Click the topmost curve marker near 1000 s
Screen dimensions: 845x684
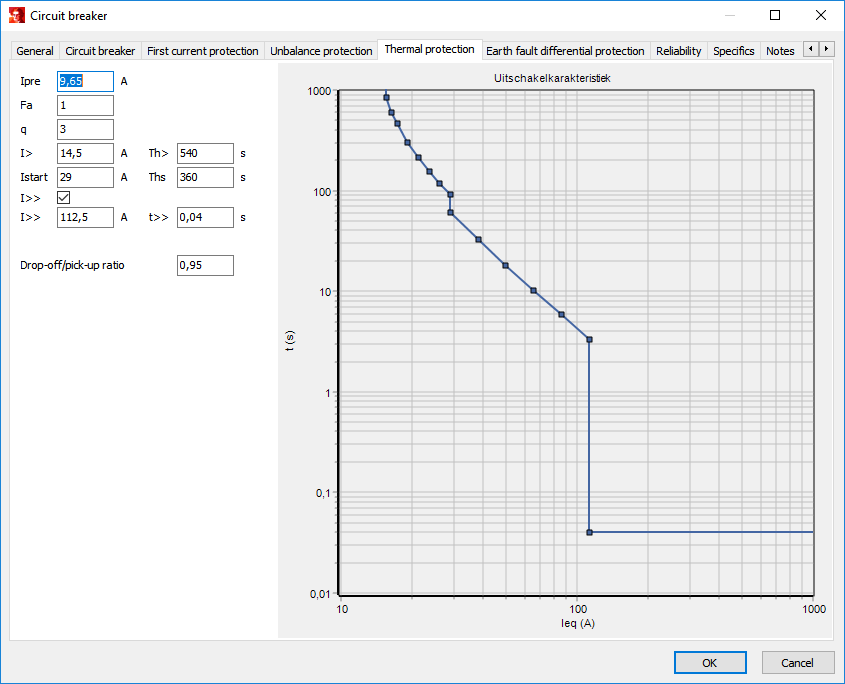point(386,98)
